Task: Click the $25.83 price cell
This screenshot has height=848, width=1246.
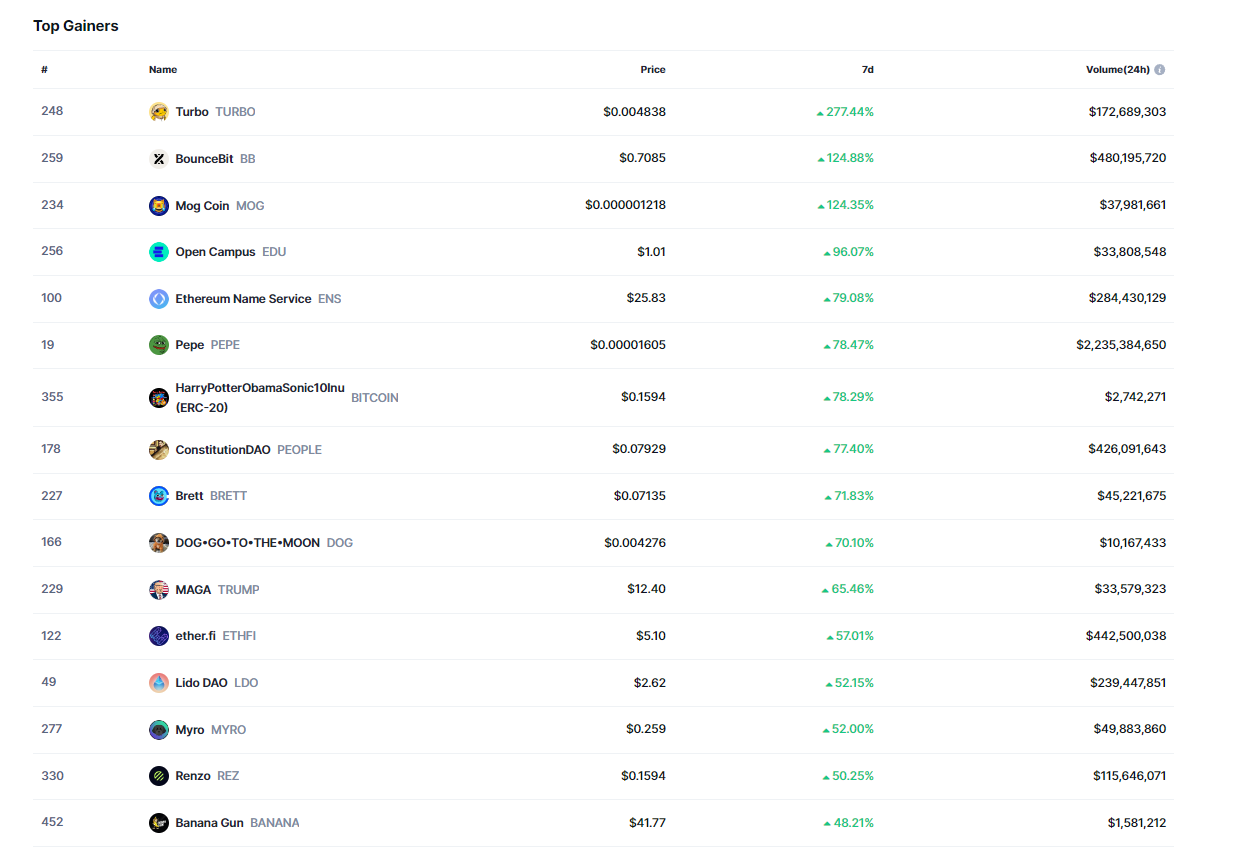Action: coord(646,299)
